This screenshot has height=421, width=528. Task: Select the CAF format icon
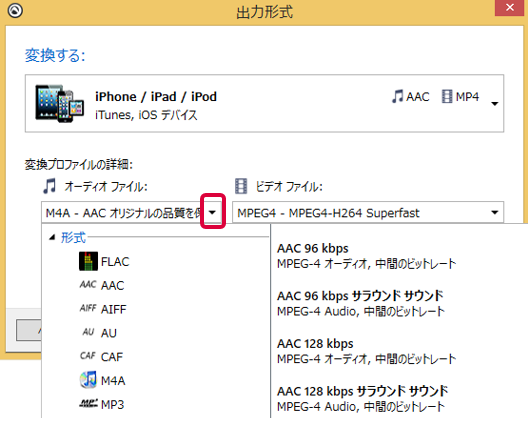88,356
